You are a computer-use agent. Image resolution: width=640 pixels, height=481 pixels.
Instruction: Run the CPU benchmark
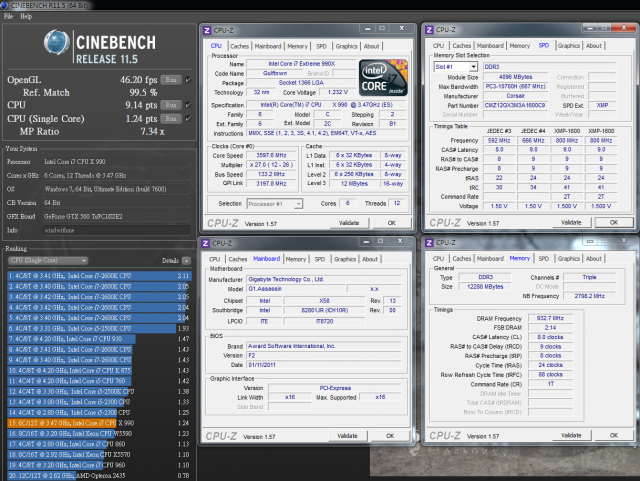coord(171,105)
